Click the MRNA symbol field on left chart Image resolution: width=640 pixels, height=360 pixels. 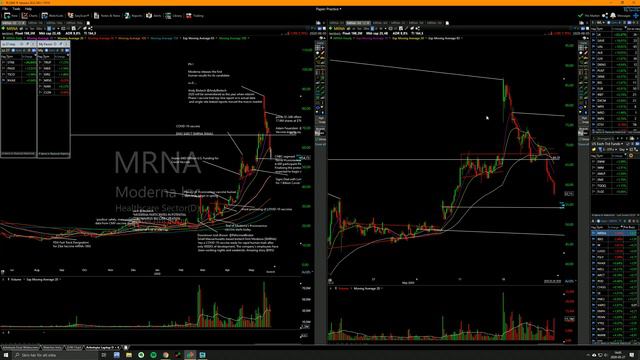(12, 29)
